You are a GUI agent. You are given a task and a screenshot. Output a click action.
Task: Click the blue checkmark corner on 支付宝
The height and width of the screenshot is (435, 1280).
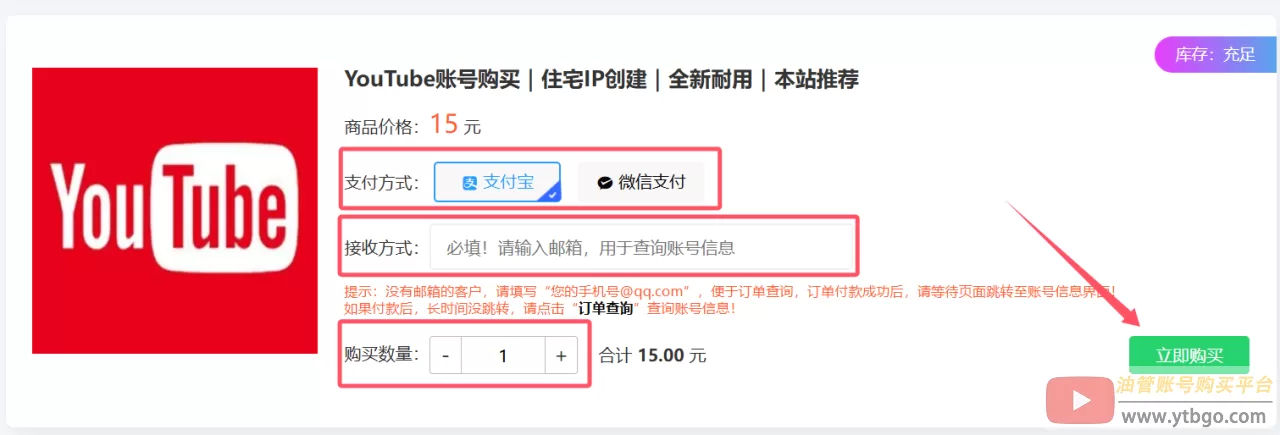[x=552, y=194]
